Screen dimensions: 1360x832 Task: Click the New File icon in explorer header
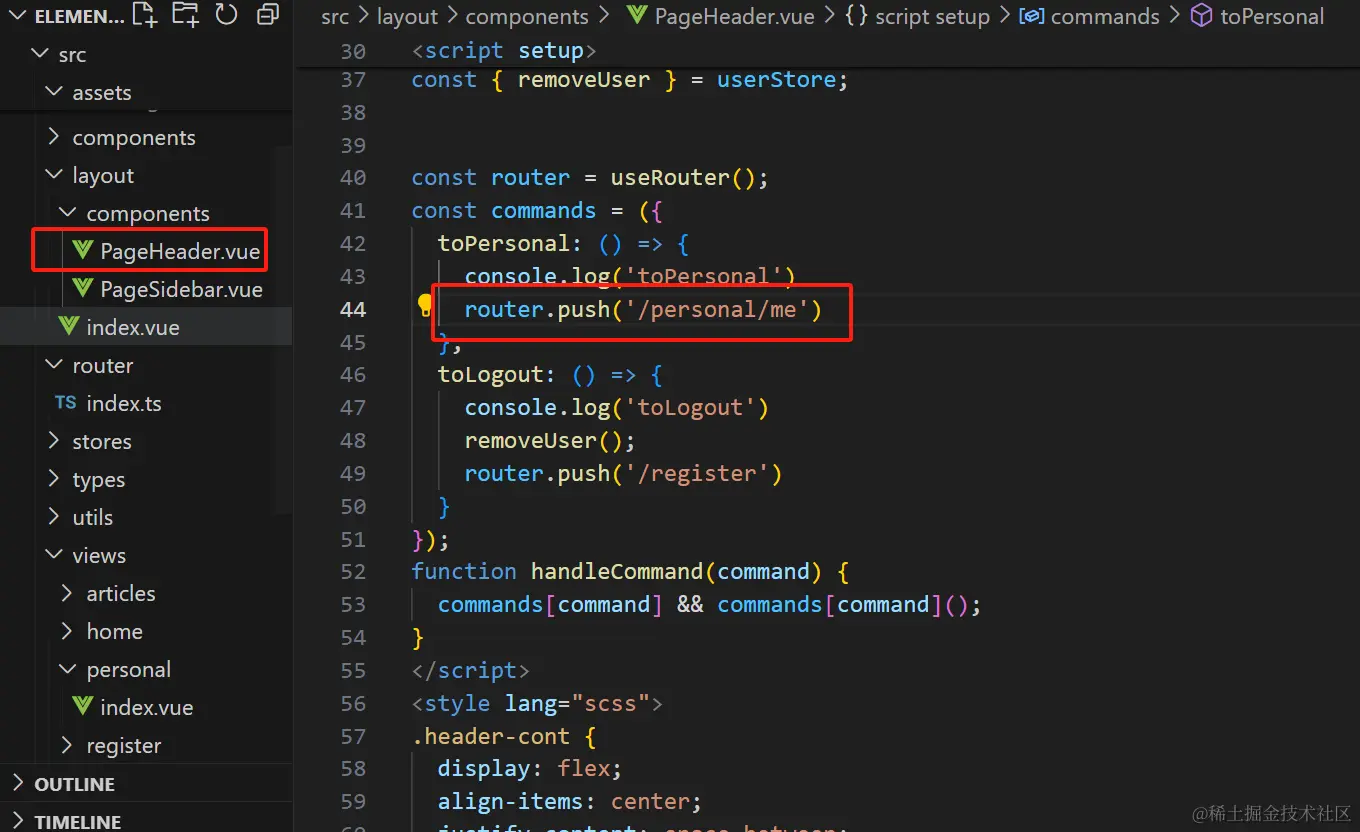point(145,15)
